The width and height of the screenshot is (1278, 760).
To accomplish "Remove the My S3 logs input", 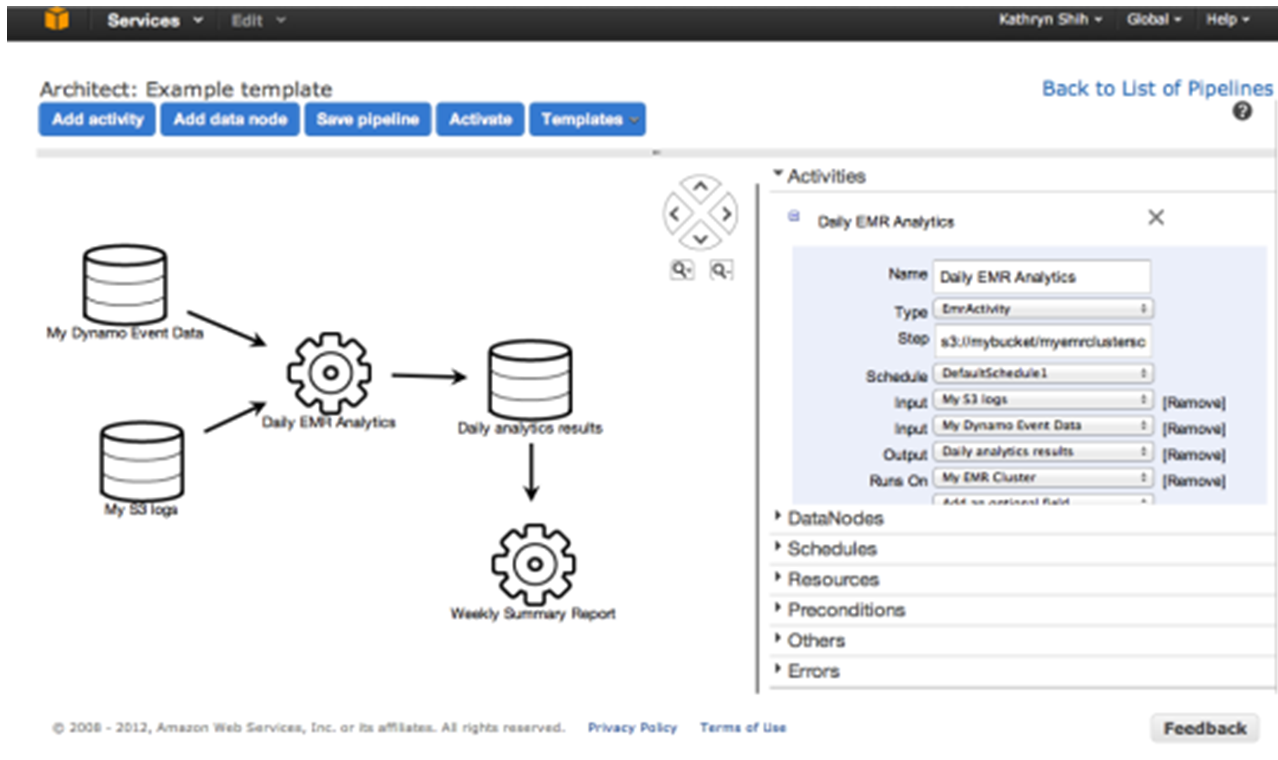I will click(1193, 403).
